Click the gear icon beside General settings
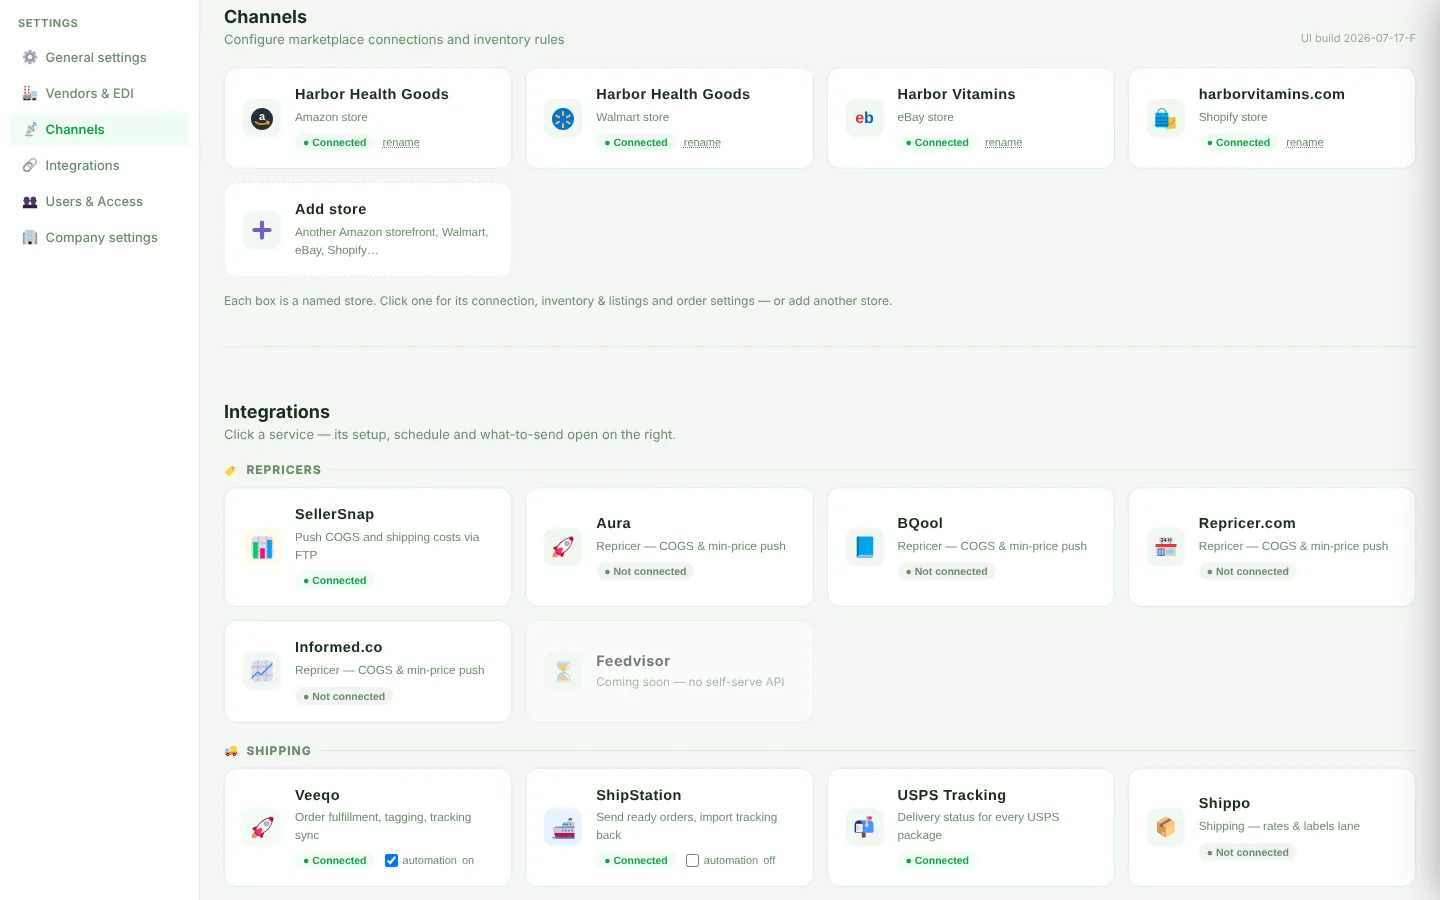 tap(30, 57)
